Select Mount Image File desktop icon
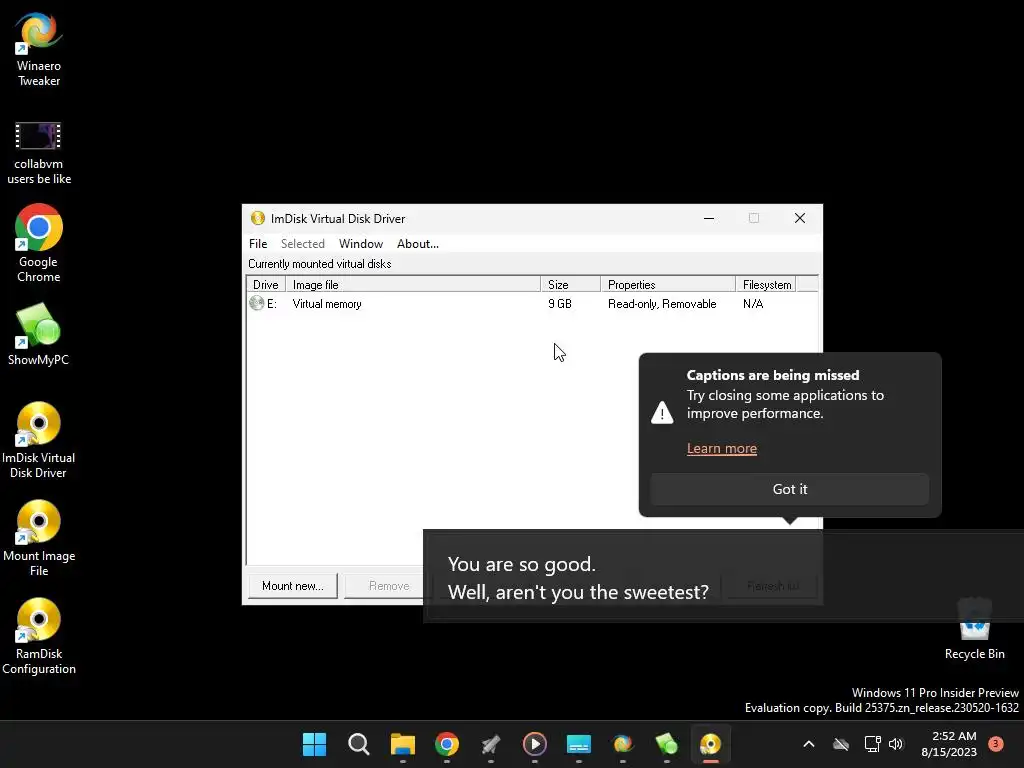Viewport: 1024px width, 768px height. (39, 537)
